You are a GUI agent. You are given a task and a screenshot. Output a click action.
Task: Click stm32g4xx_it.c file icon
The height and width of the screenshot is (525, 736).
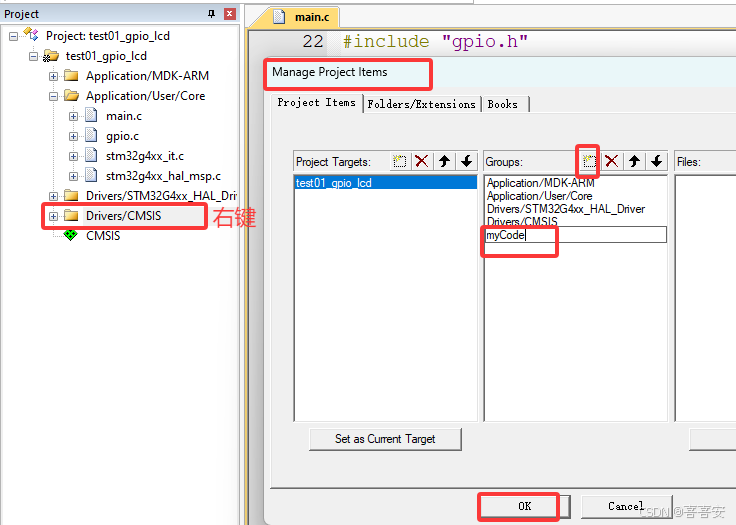click(91, 155)
